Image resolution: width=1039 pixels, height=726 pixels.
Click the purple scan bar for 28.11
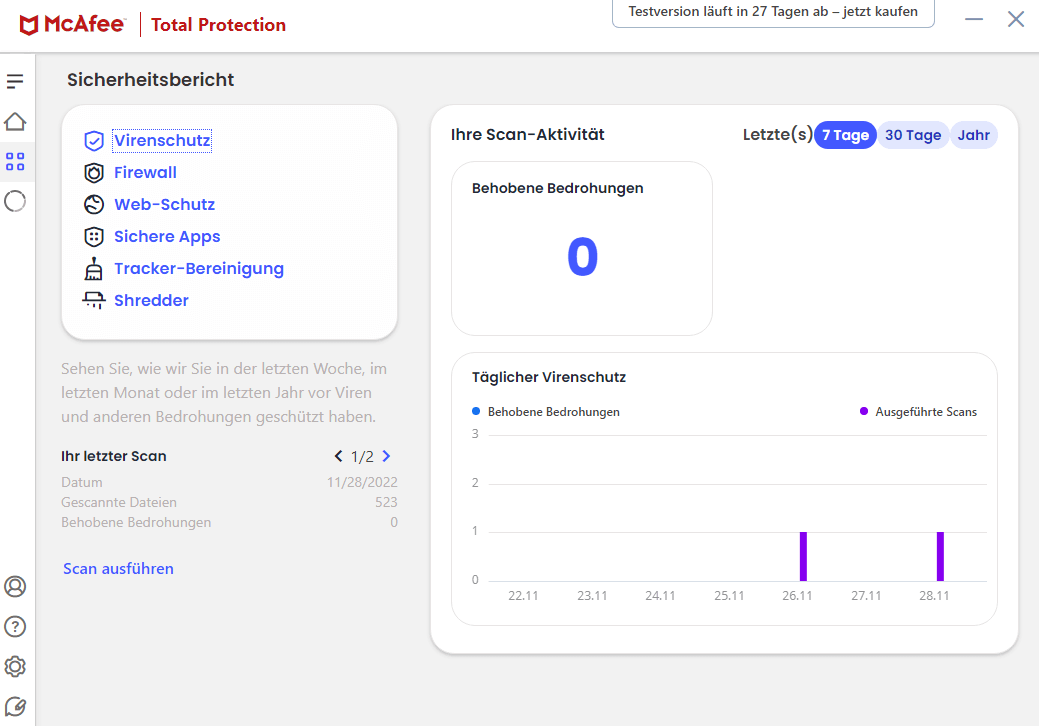[940, 556]
